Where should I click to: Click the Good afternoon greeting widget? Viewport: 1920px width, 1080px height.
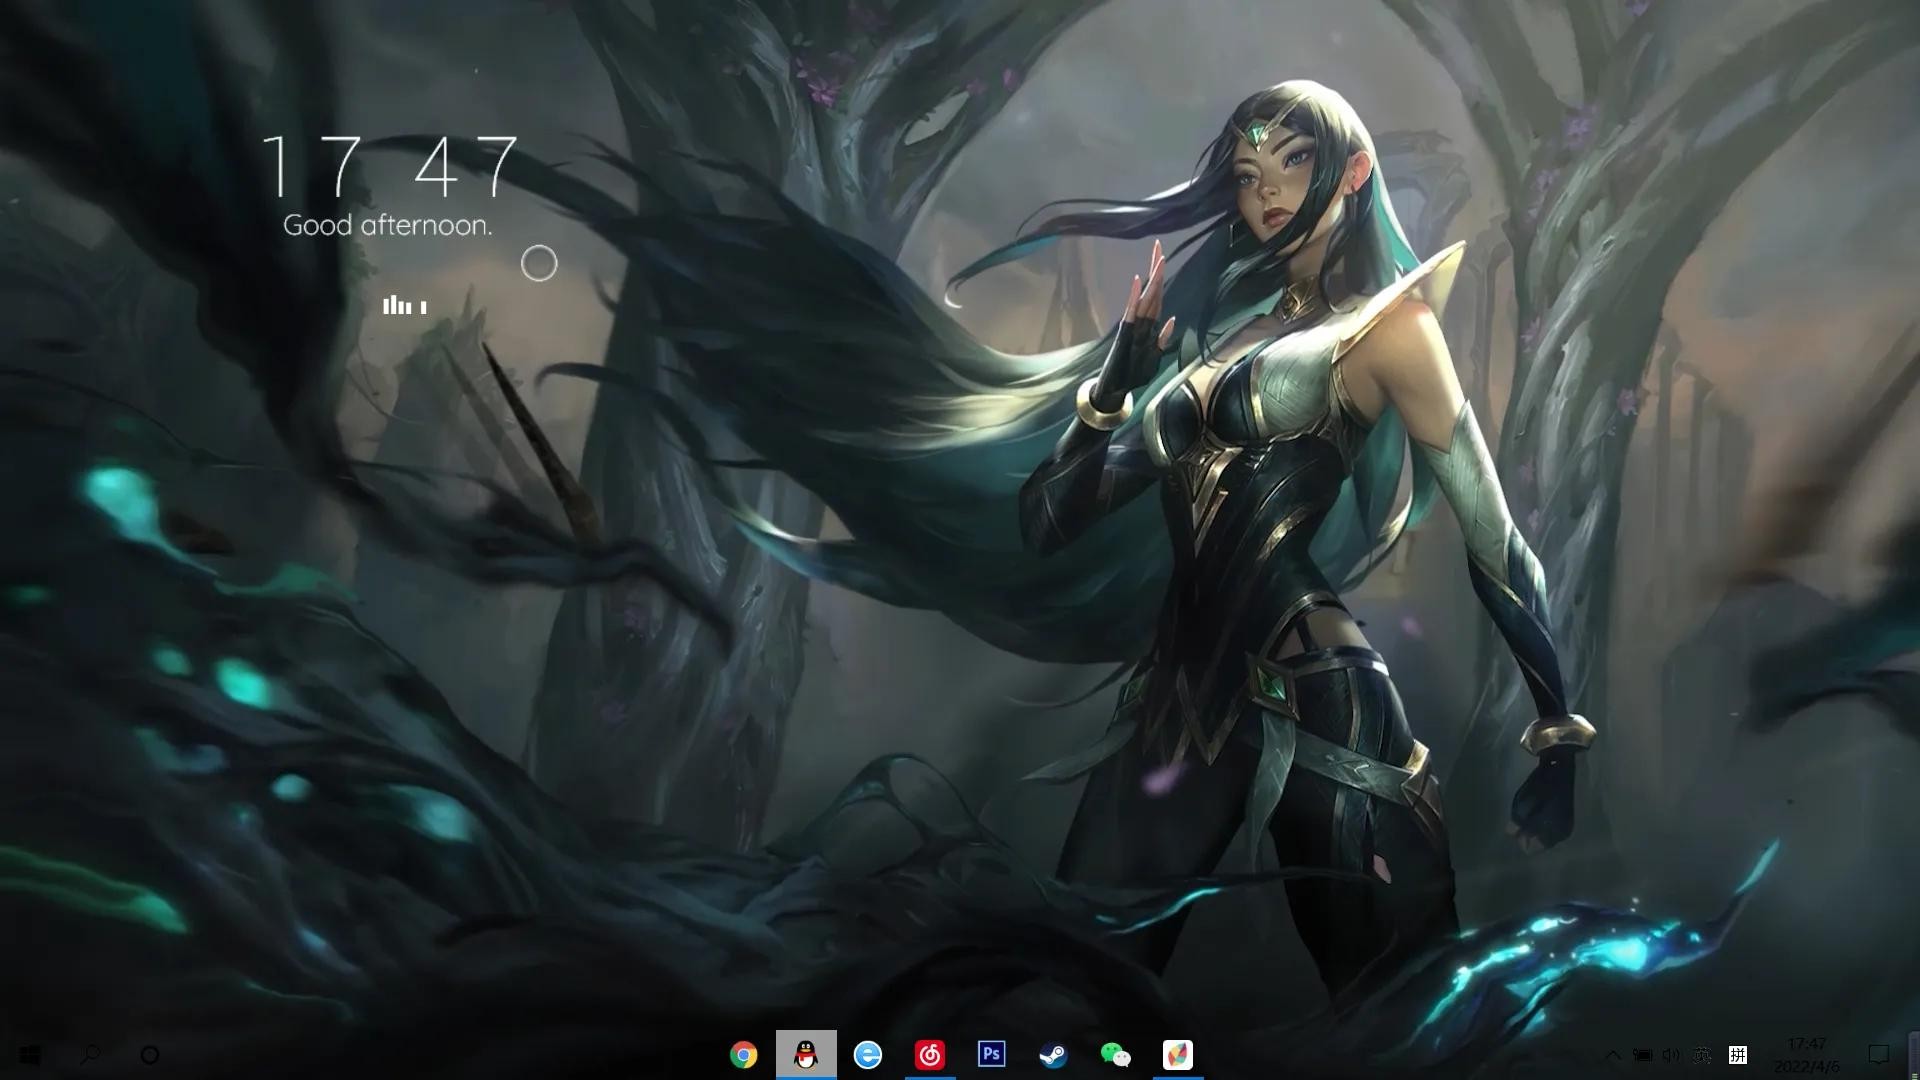click(x=388, y=226)
